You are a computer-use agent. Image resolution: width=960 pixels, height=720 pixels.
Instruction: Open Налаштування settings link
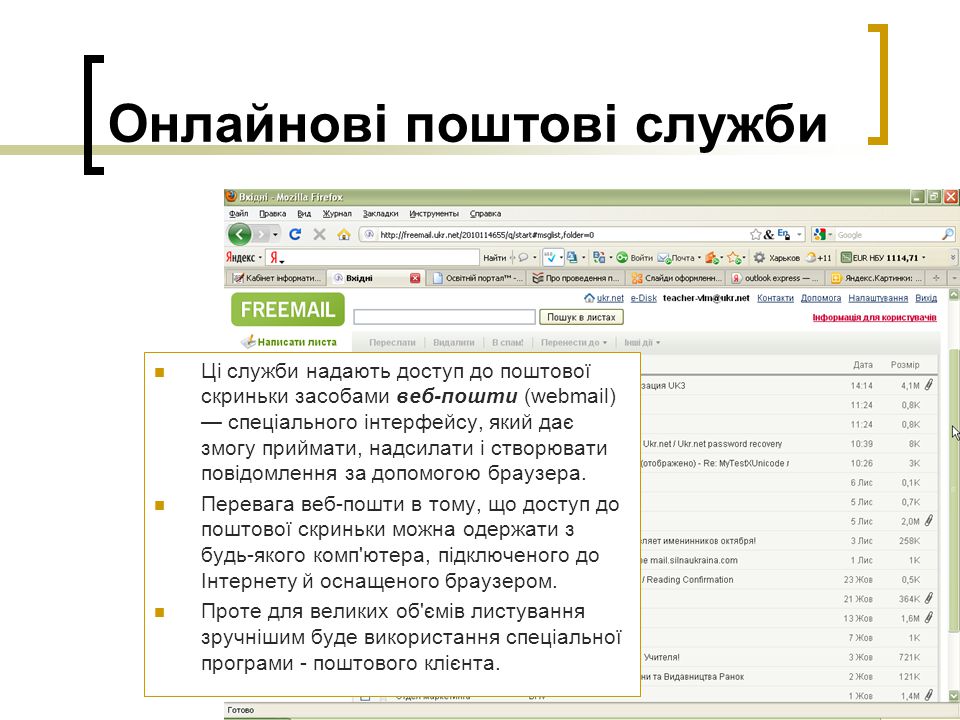point(878,298)
